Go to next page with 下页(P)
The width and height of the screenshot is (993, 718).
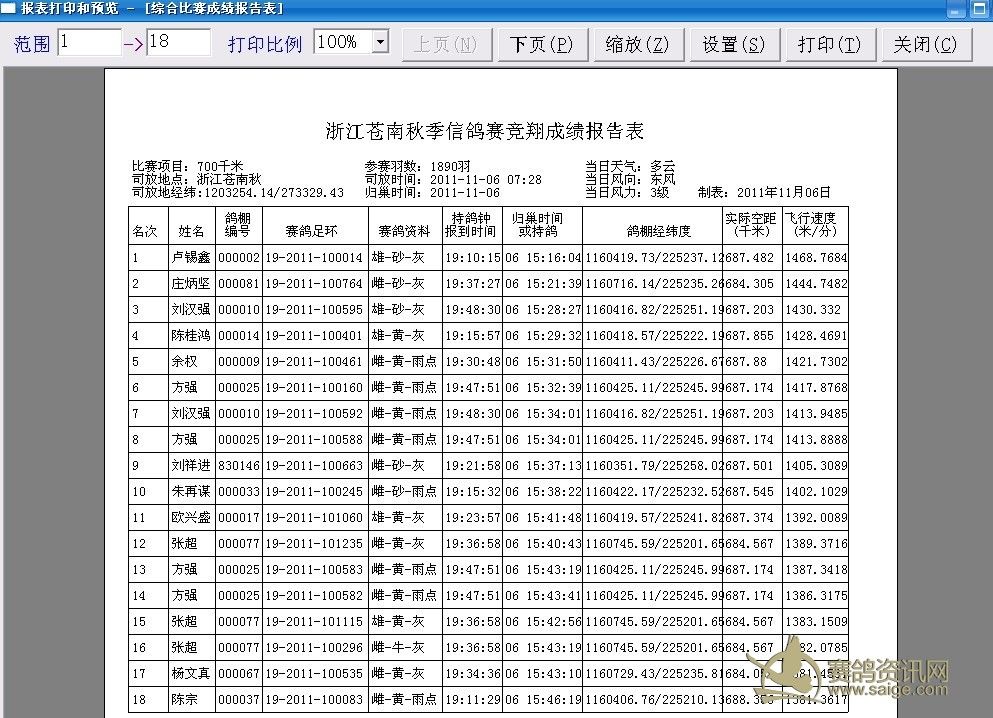pyautogui.click(x=542, y=44)
